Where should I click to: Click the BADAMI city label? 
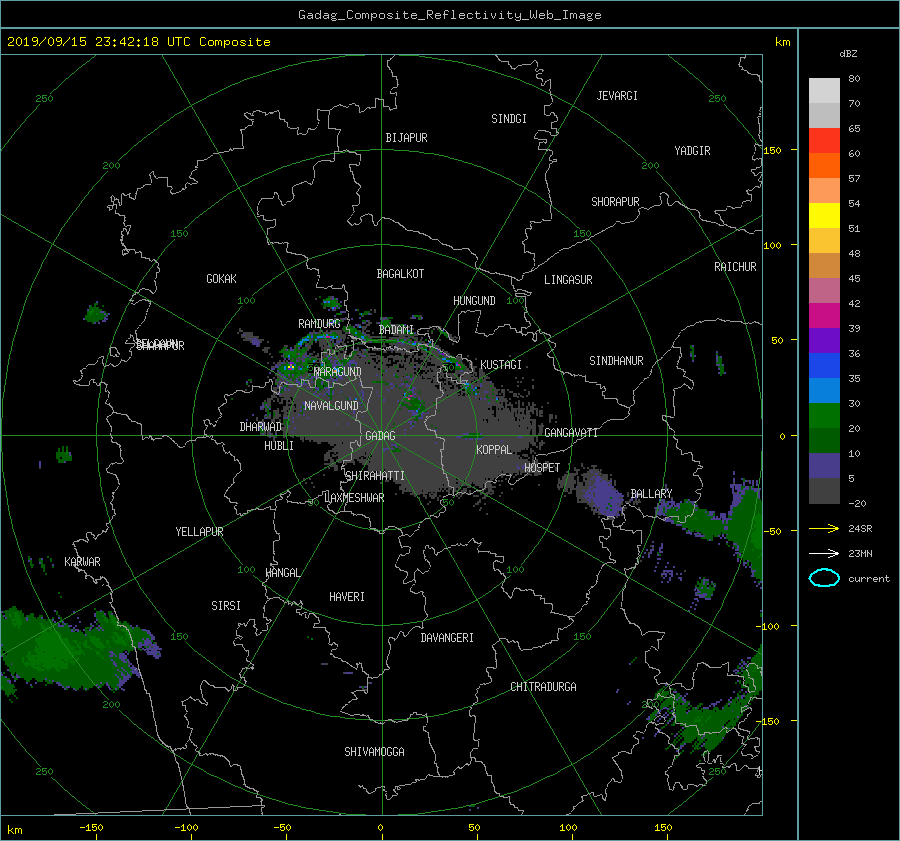396,330
